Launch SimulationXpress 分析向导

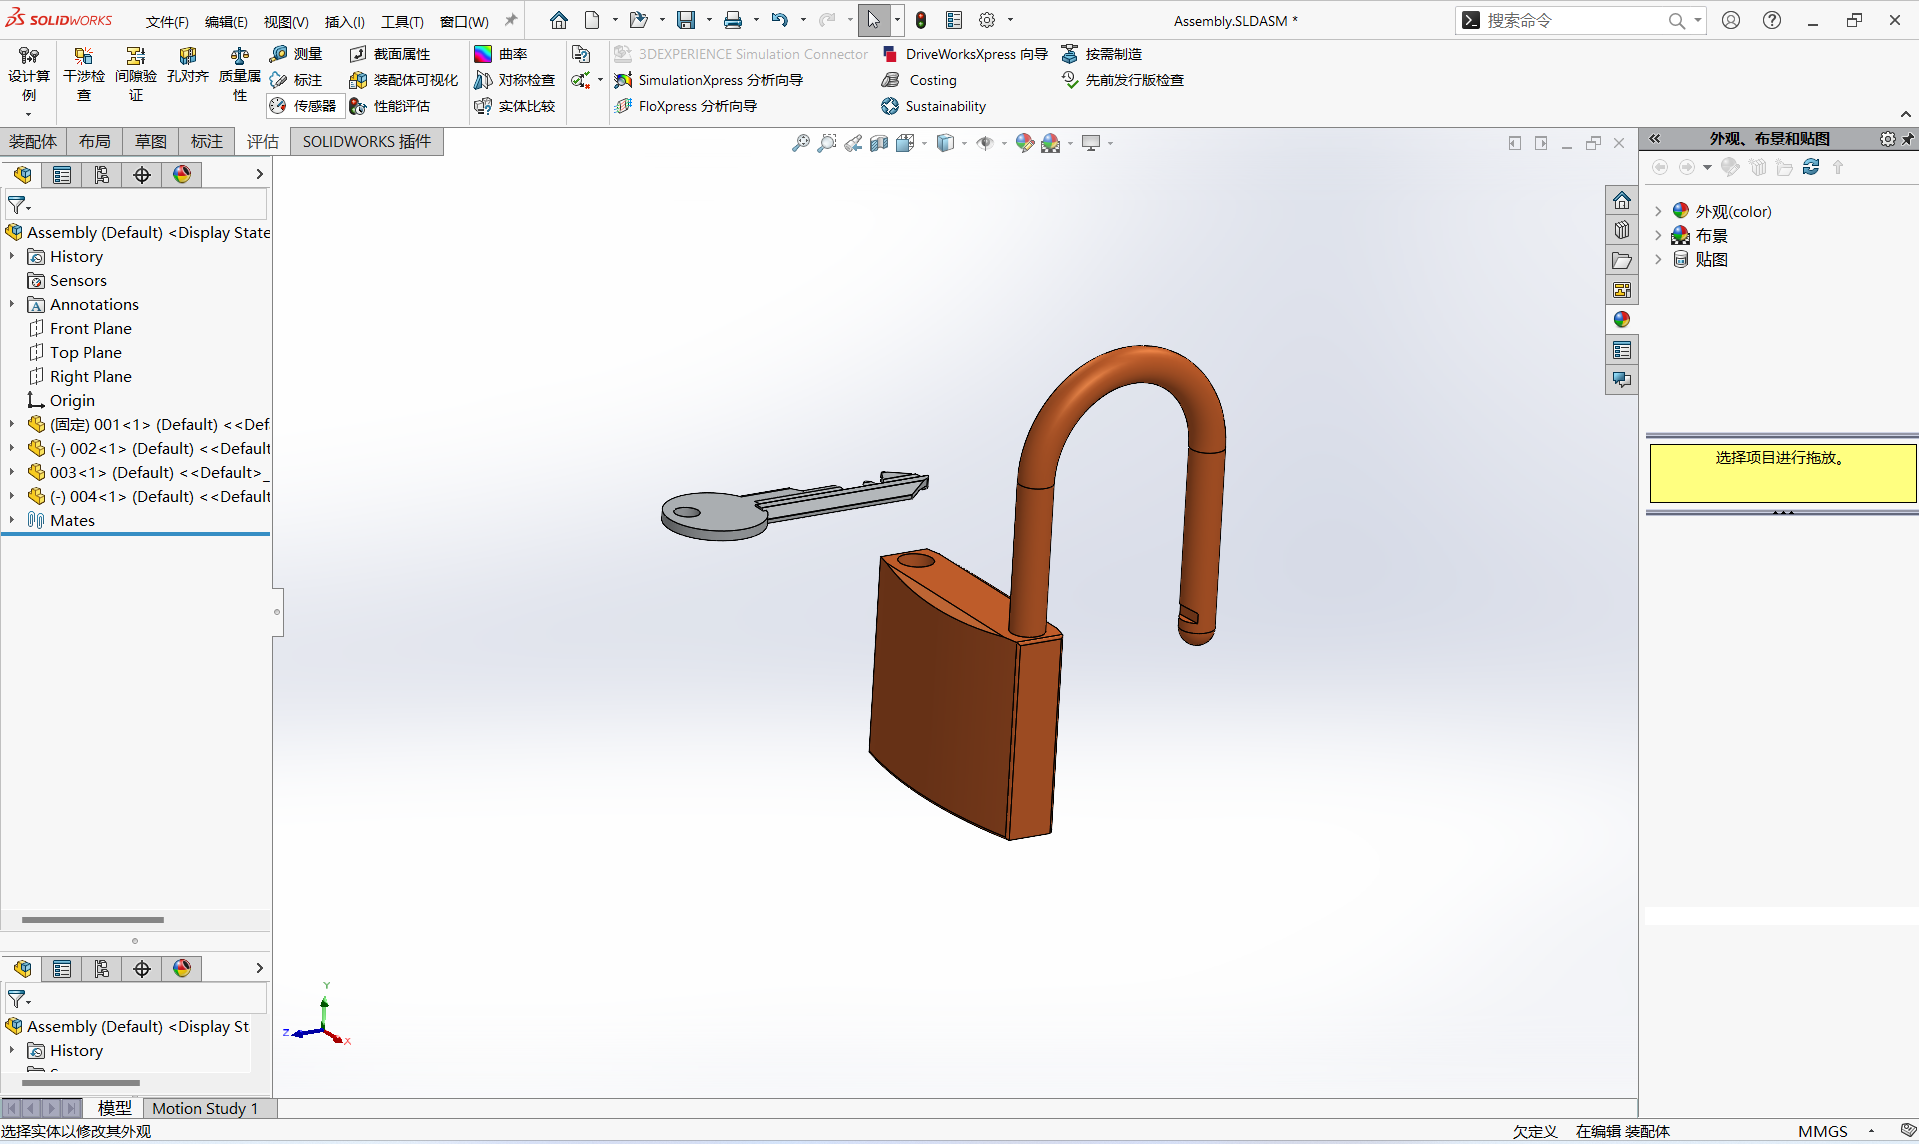tap(709, 80)
